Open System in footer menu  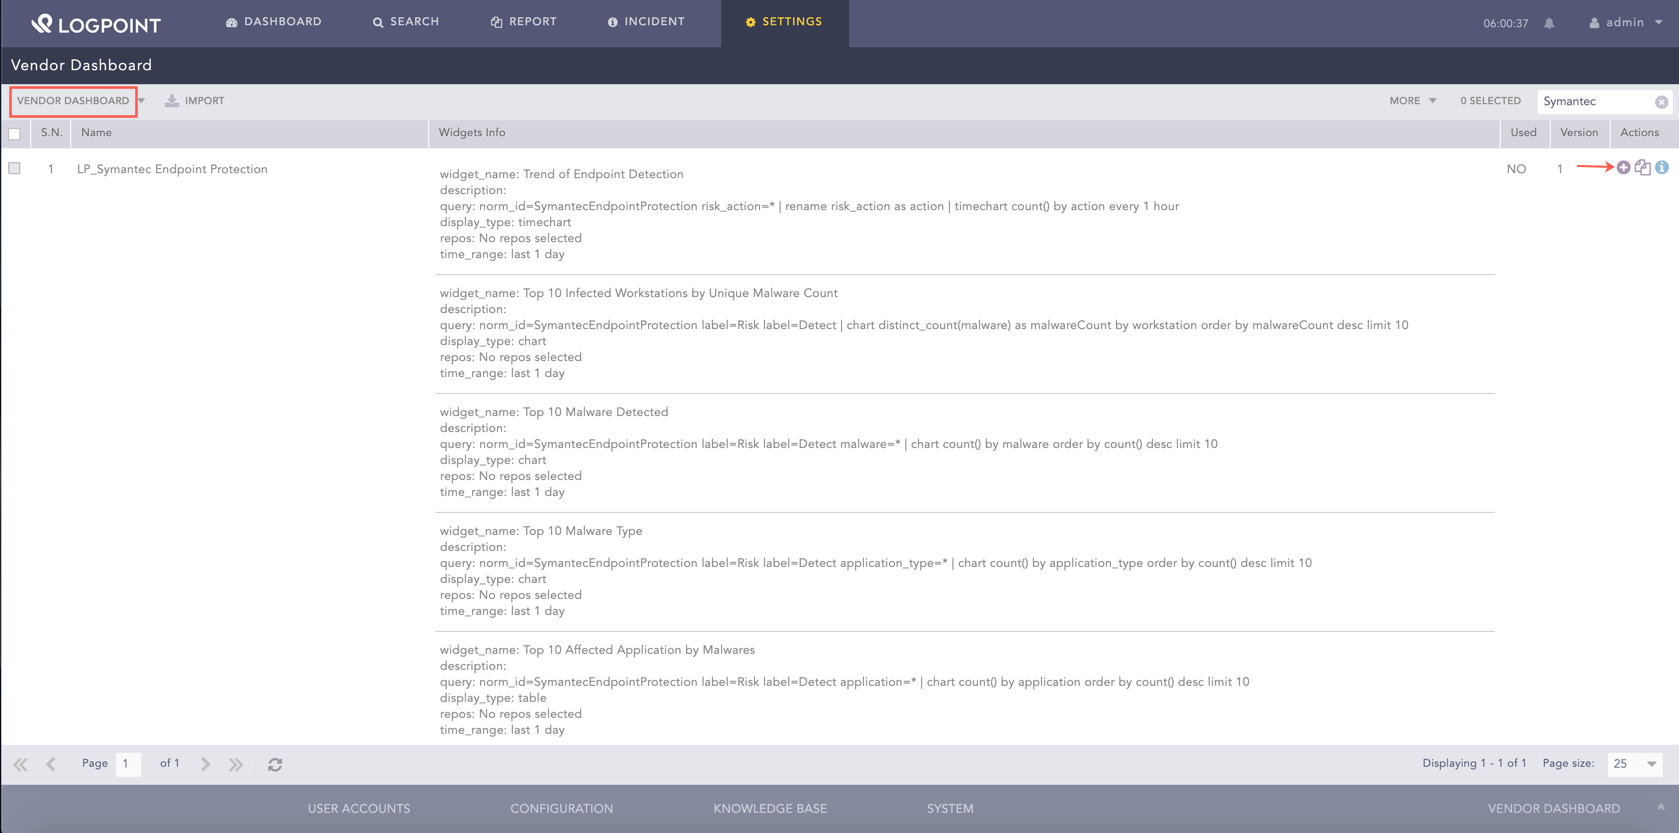pos(950,809)
